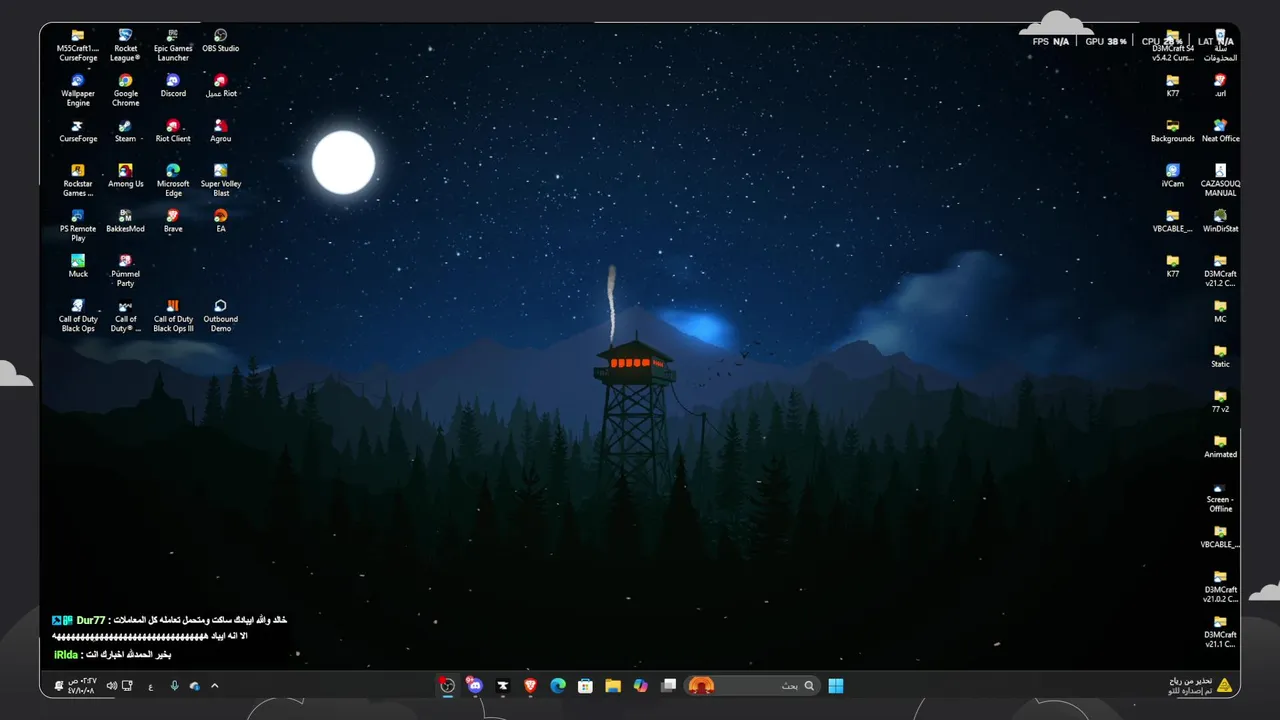Viewport: 1280px width, 720px height.
Task: Open the wind warning weather widget
Action: tap(1201, 686)
